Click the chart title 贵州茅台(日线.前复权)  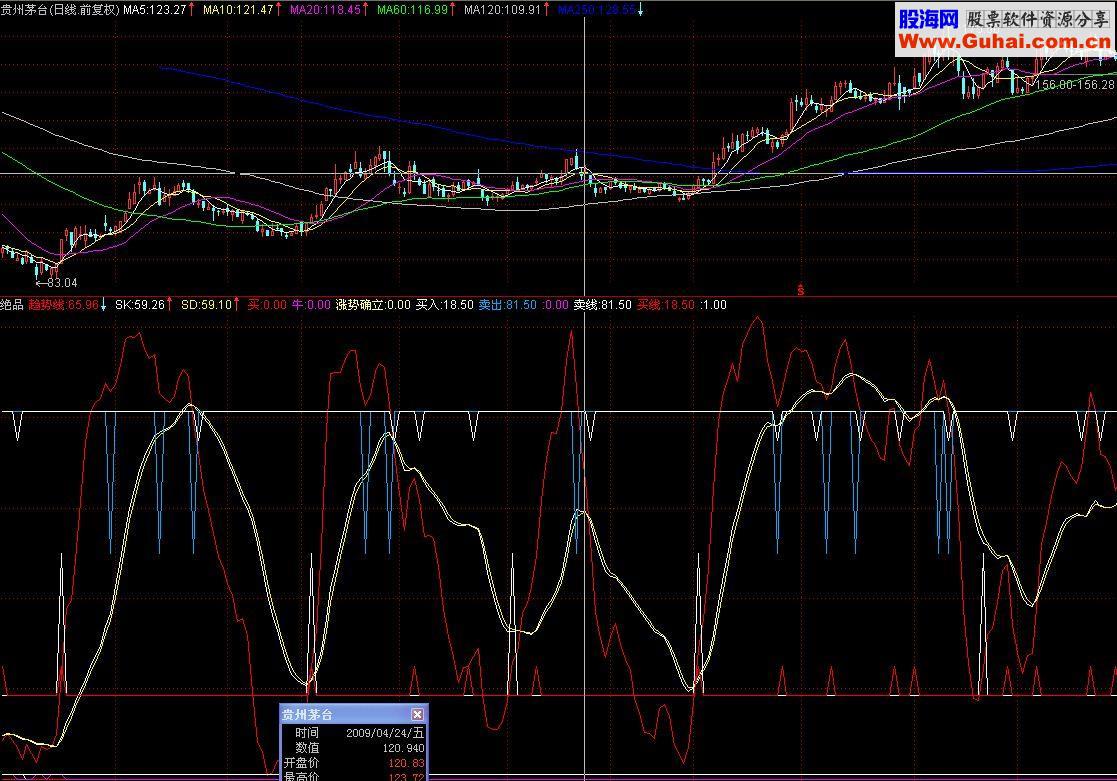(60, 9)
